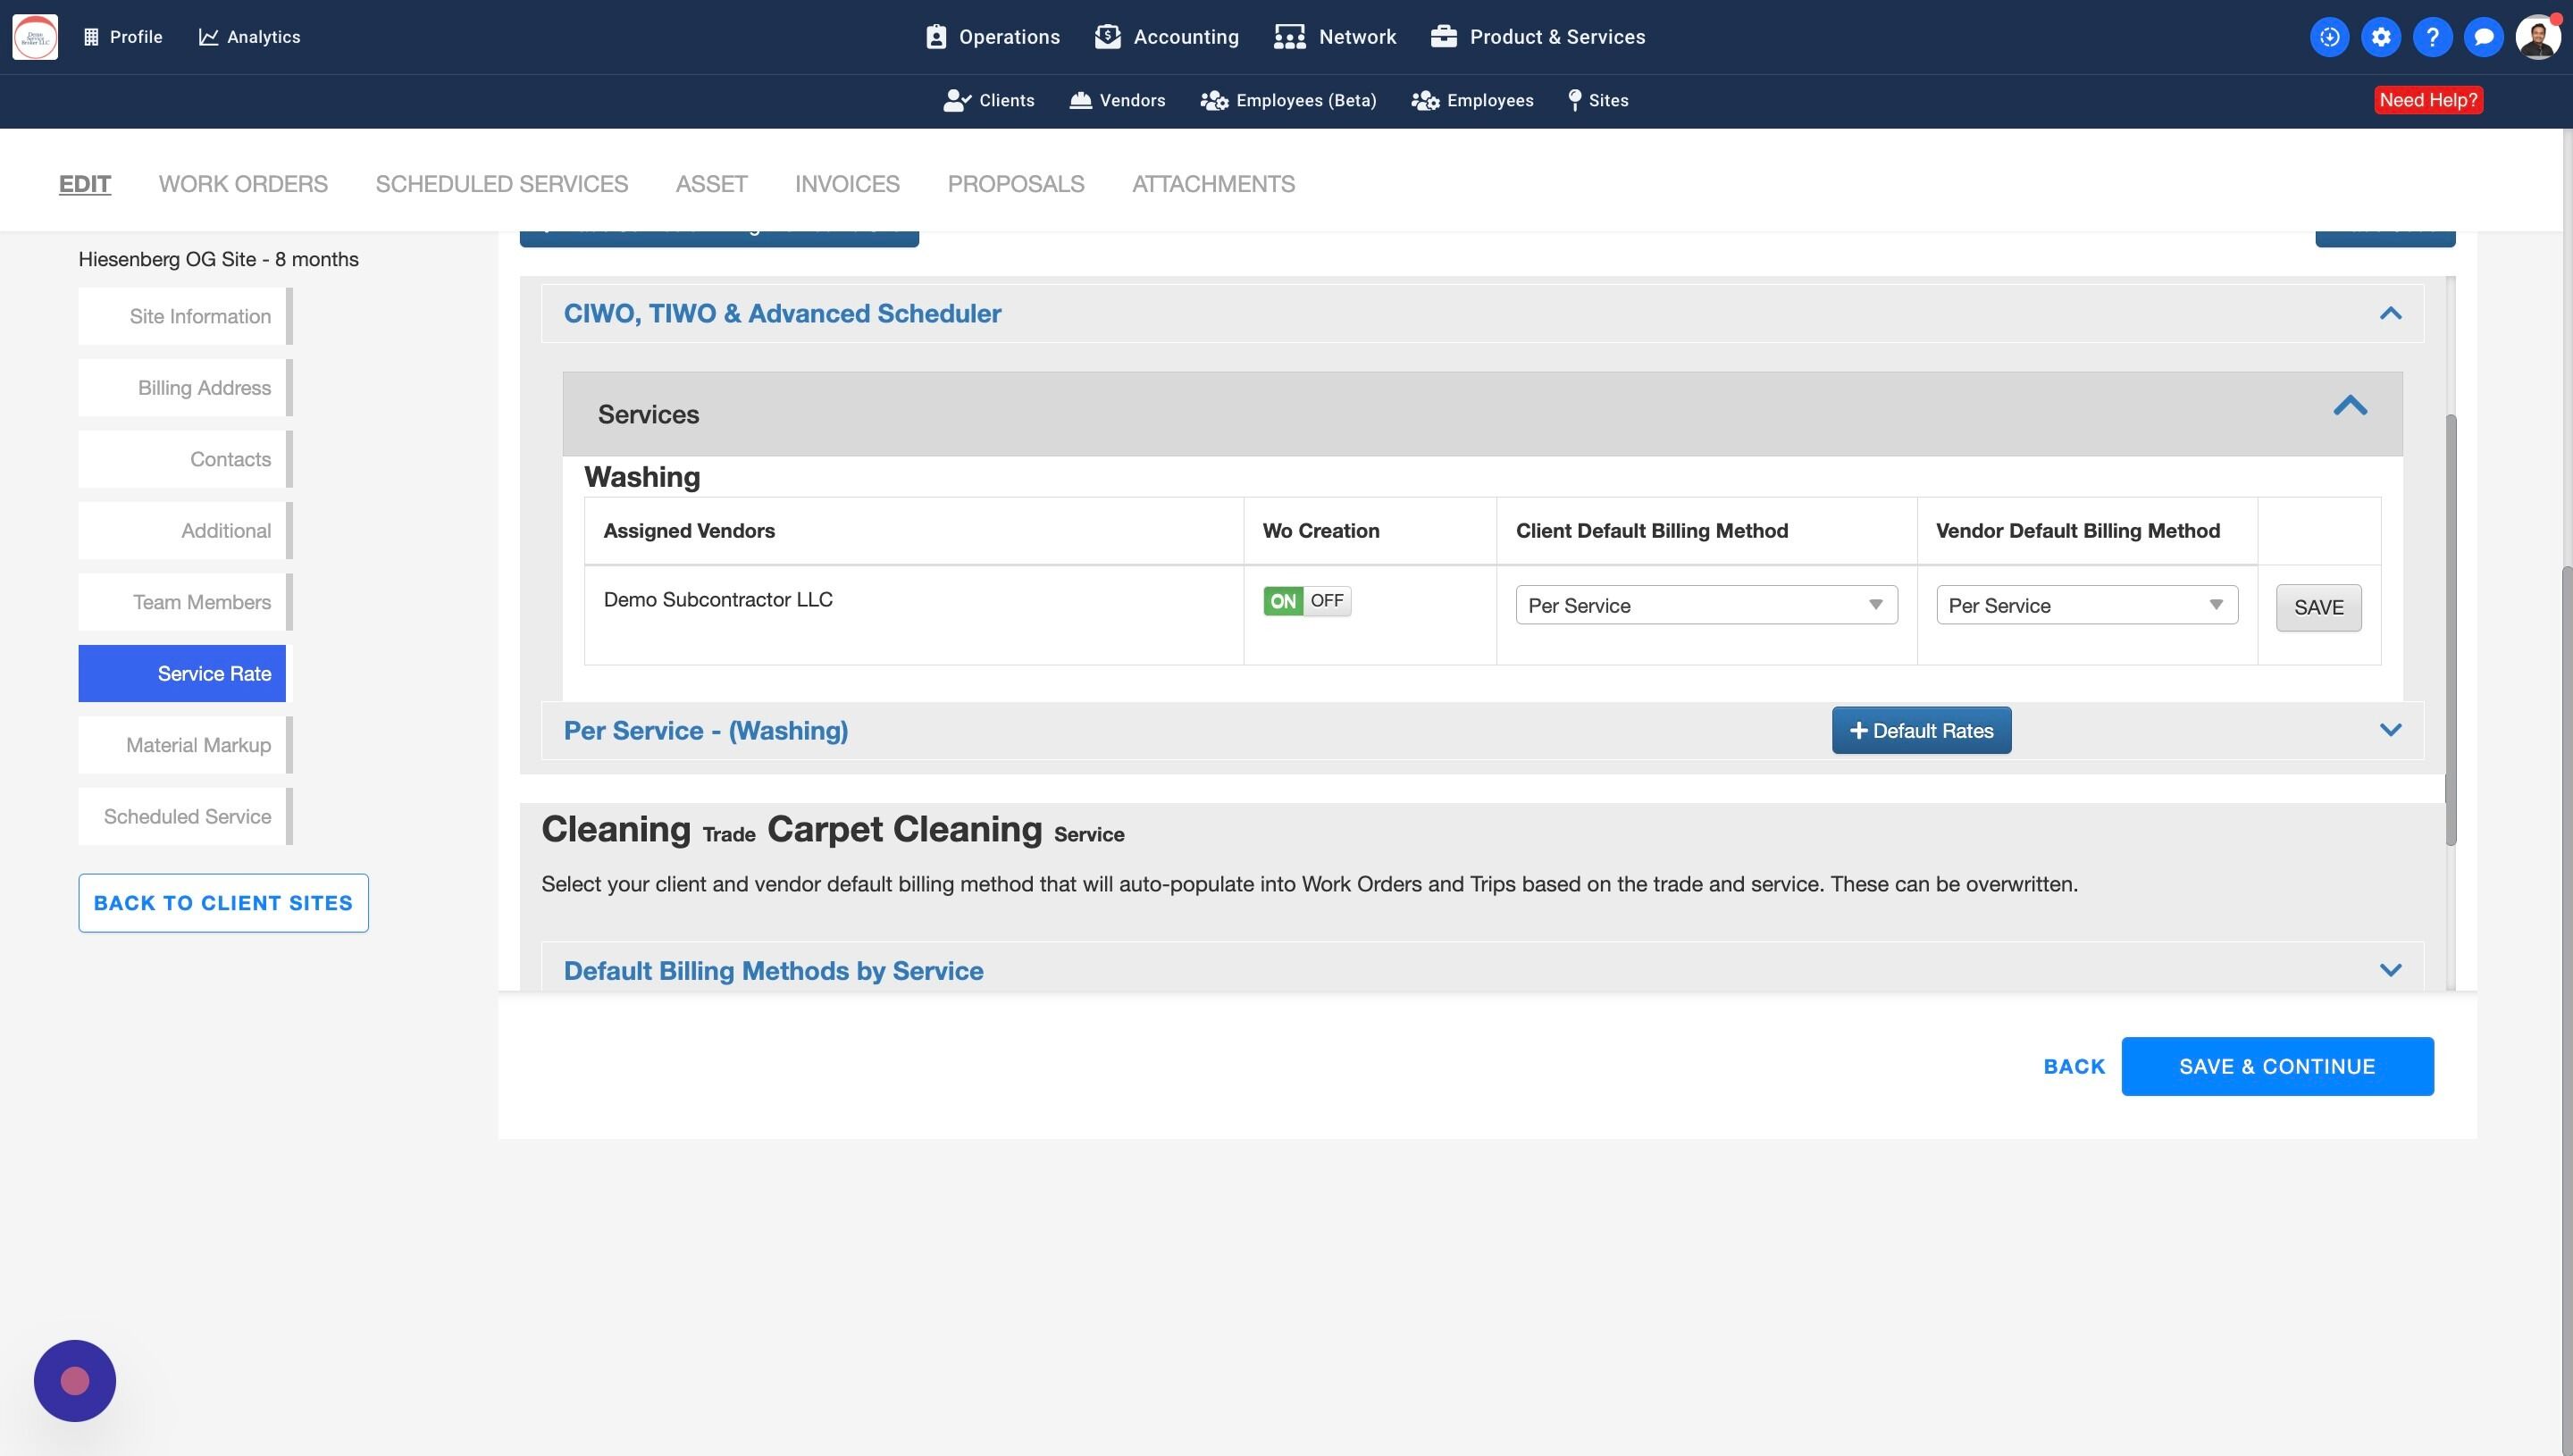Open the purple record widget bubble
The width and height of the screenshot is (2573, 1456).
[75, 1380]
